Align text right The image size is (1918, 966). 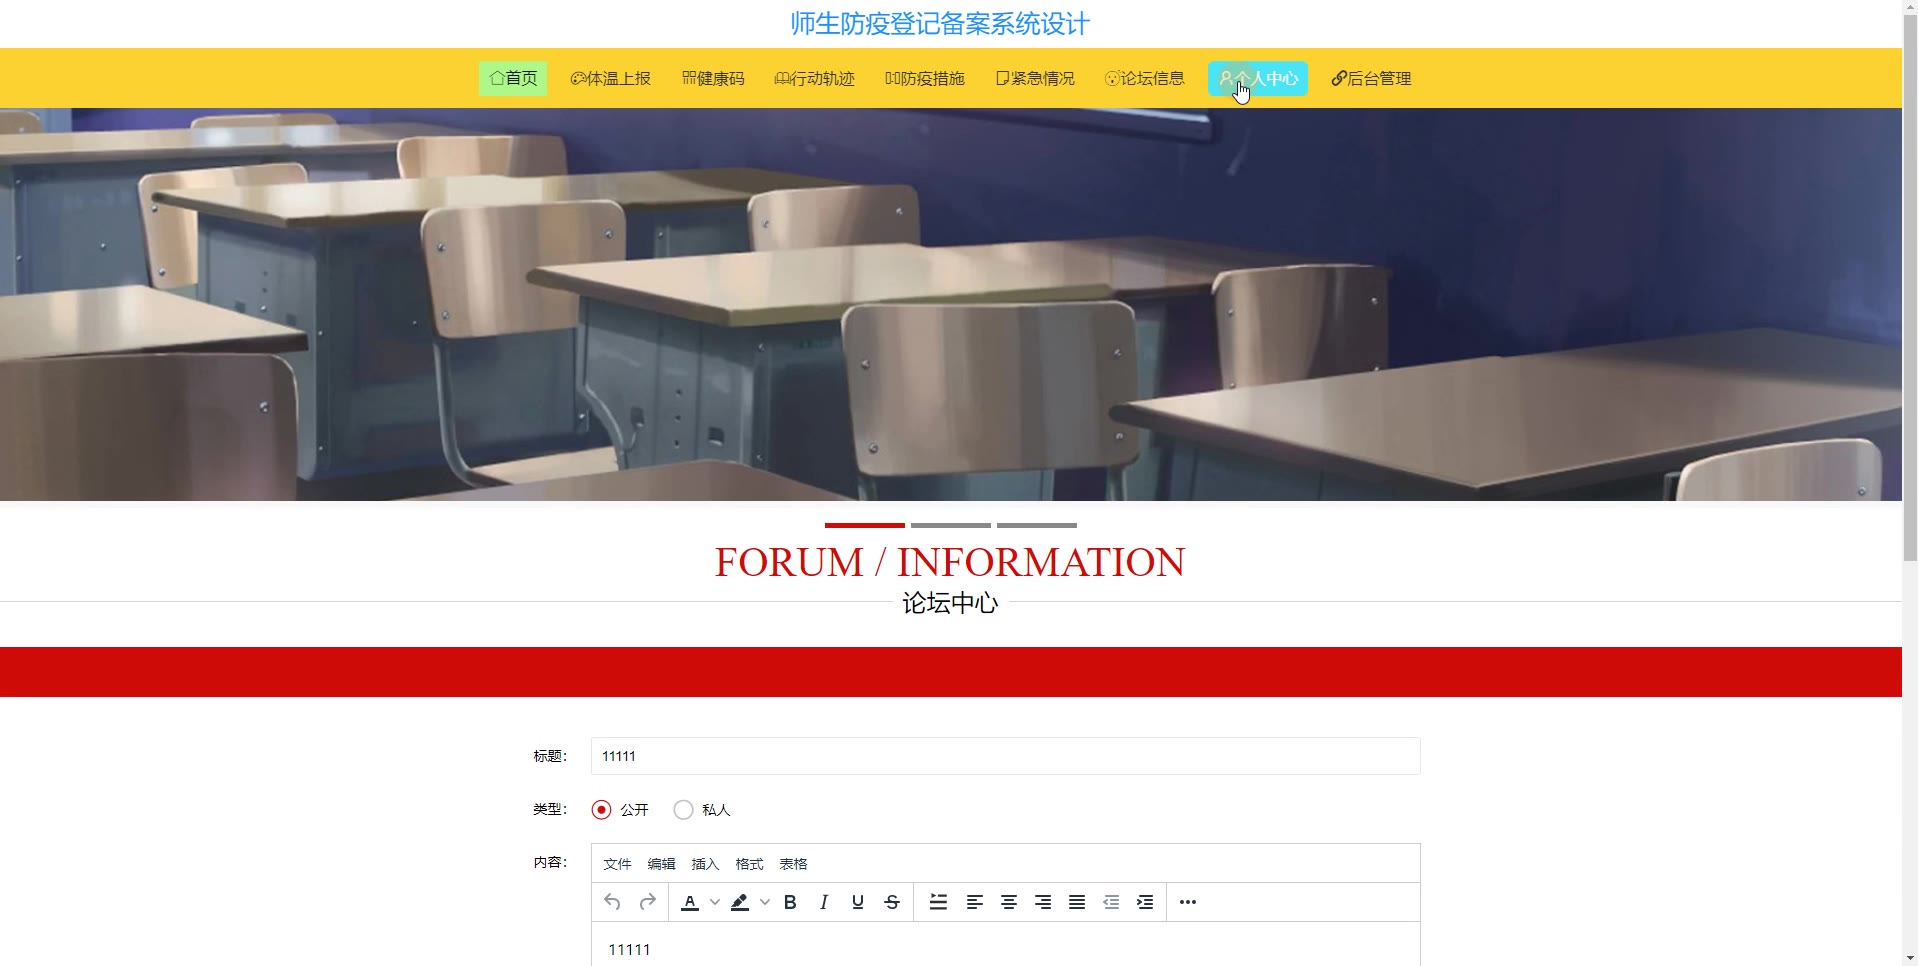1043,902
